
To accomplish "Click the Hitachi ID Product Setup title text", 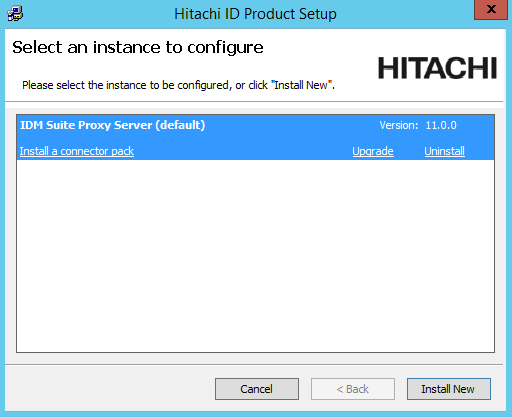I will pyautogui.click(x=255, y=14).
